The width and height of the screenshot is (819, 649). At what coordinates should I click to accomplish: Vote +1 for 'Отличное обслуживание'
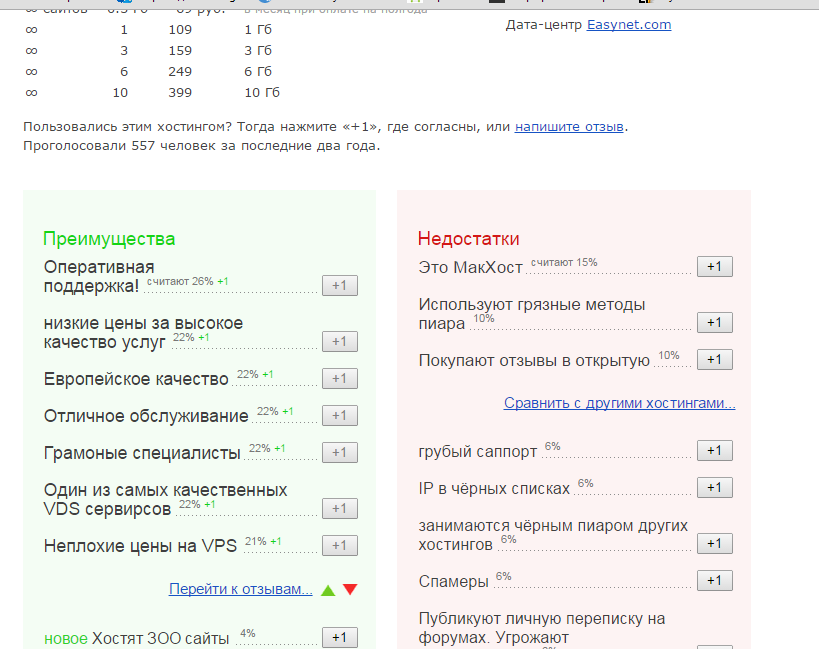point(340,416)
